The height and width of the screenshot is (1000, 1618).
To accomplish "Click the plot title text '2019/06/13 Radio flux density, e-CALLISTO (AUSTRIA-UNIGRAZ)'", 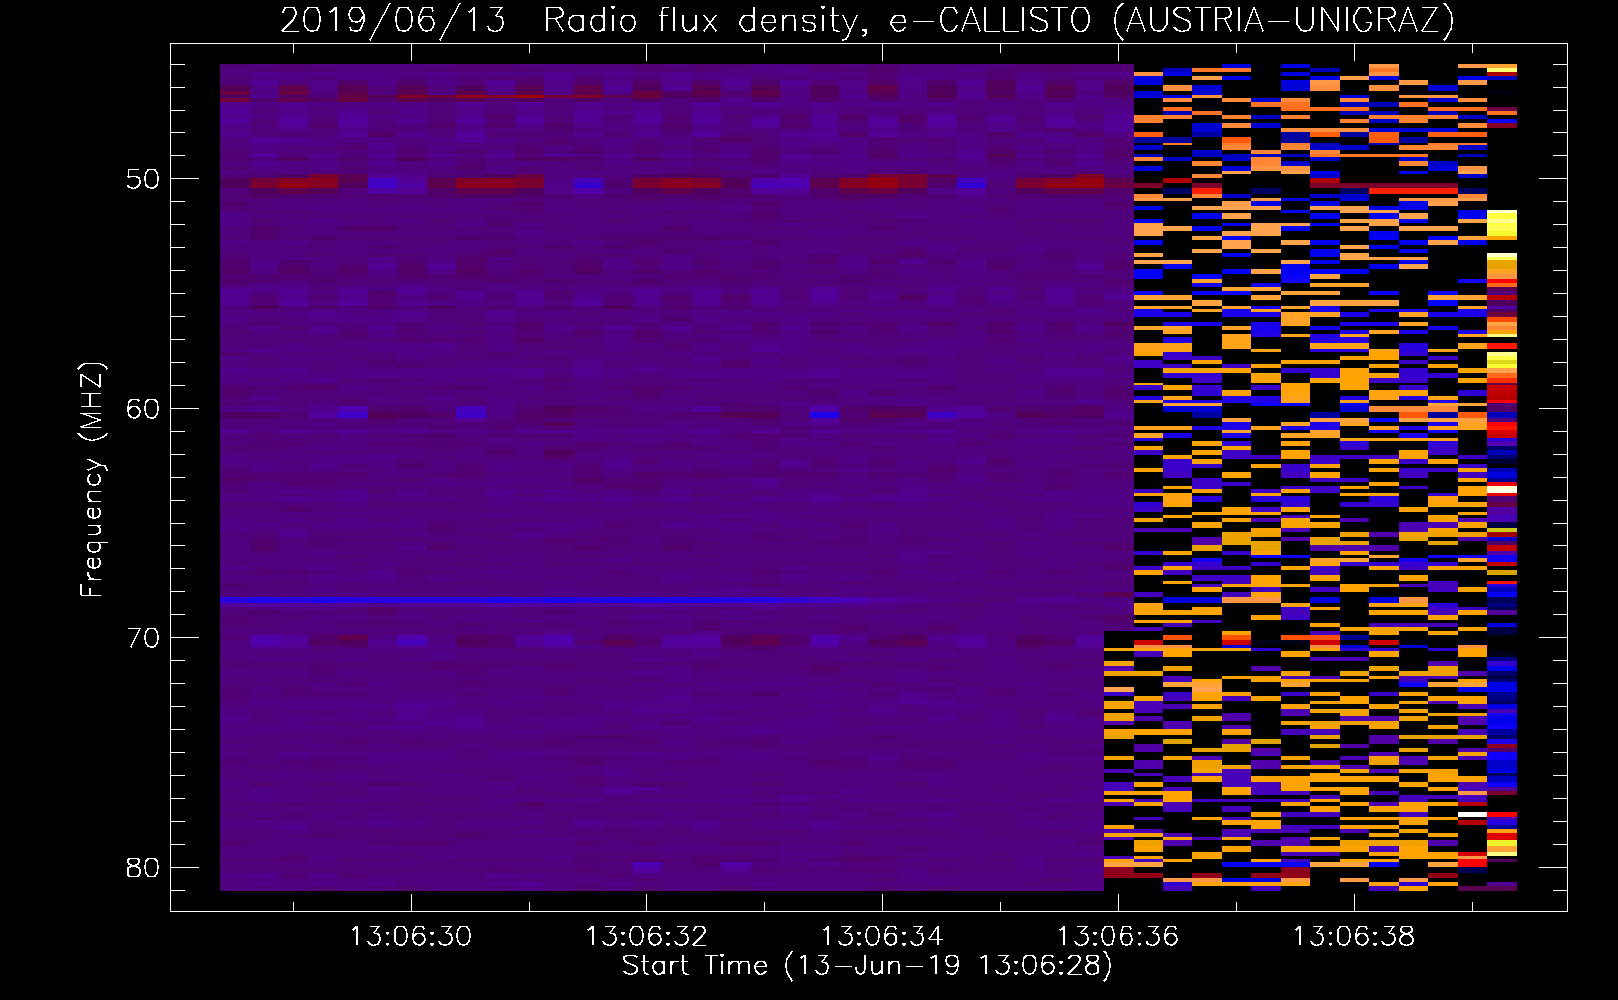I will [867, 20].
